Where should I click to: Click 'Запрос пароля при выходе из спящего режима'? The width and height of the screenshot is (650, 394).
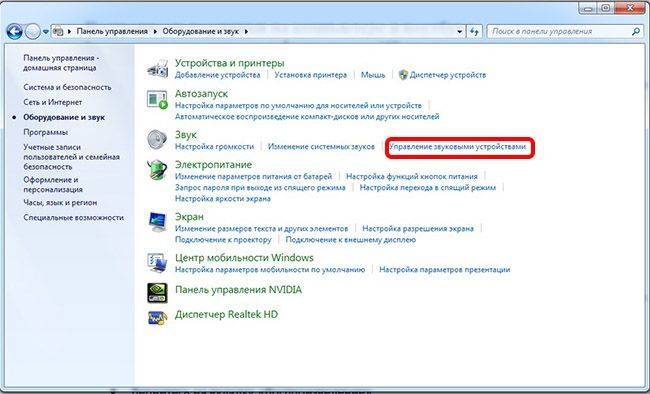[x=260, y=187]
